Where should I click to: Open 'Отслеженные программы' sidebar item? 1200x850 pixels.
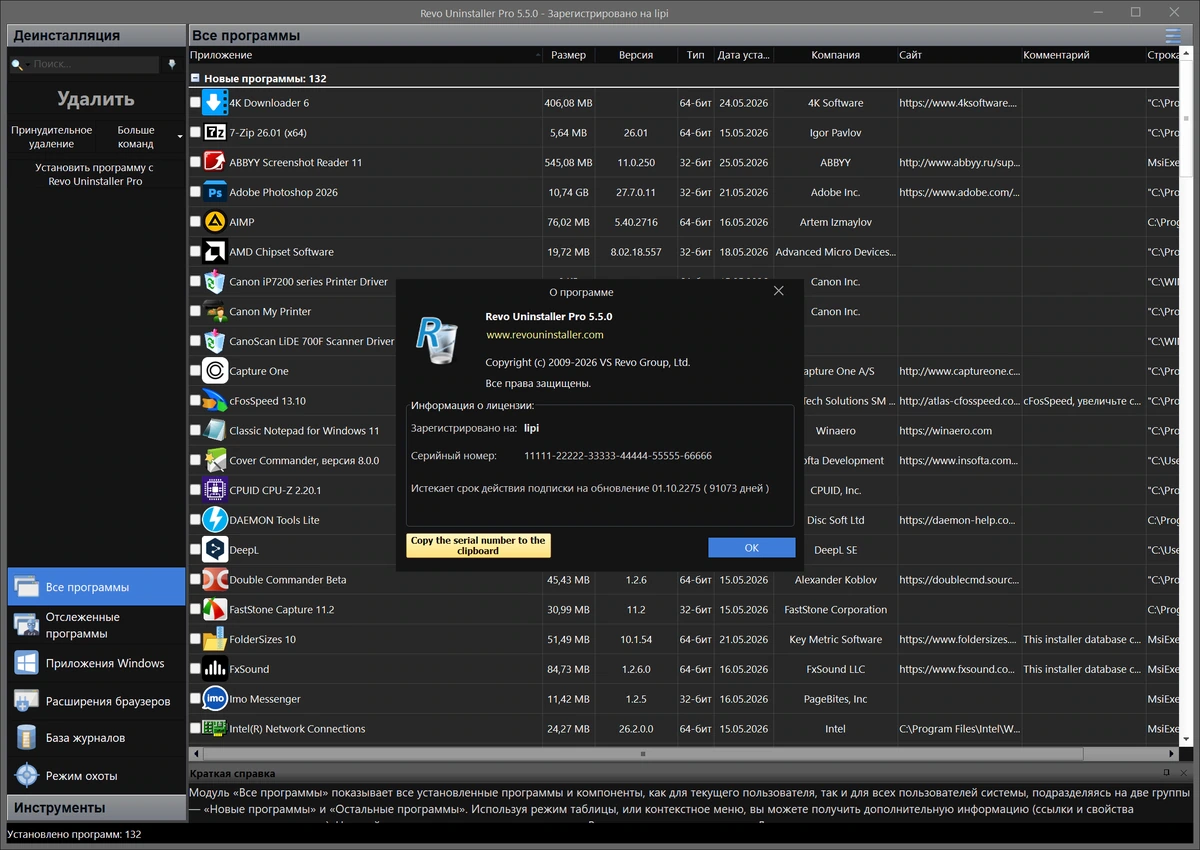pyautogui.click(x=96, y=625)
